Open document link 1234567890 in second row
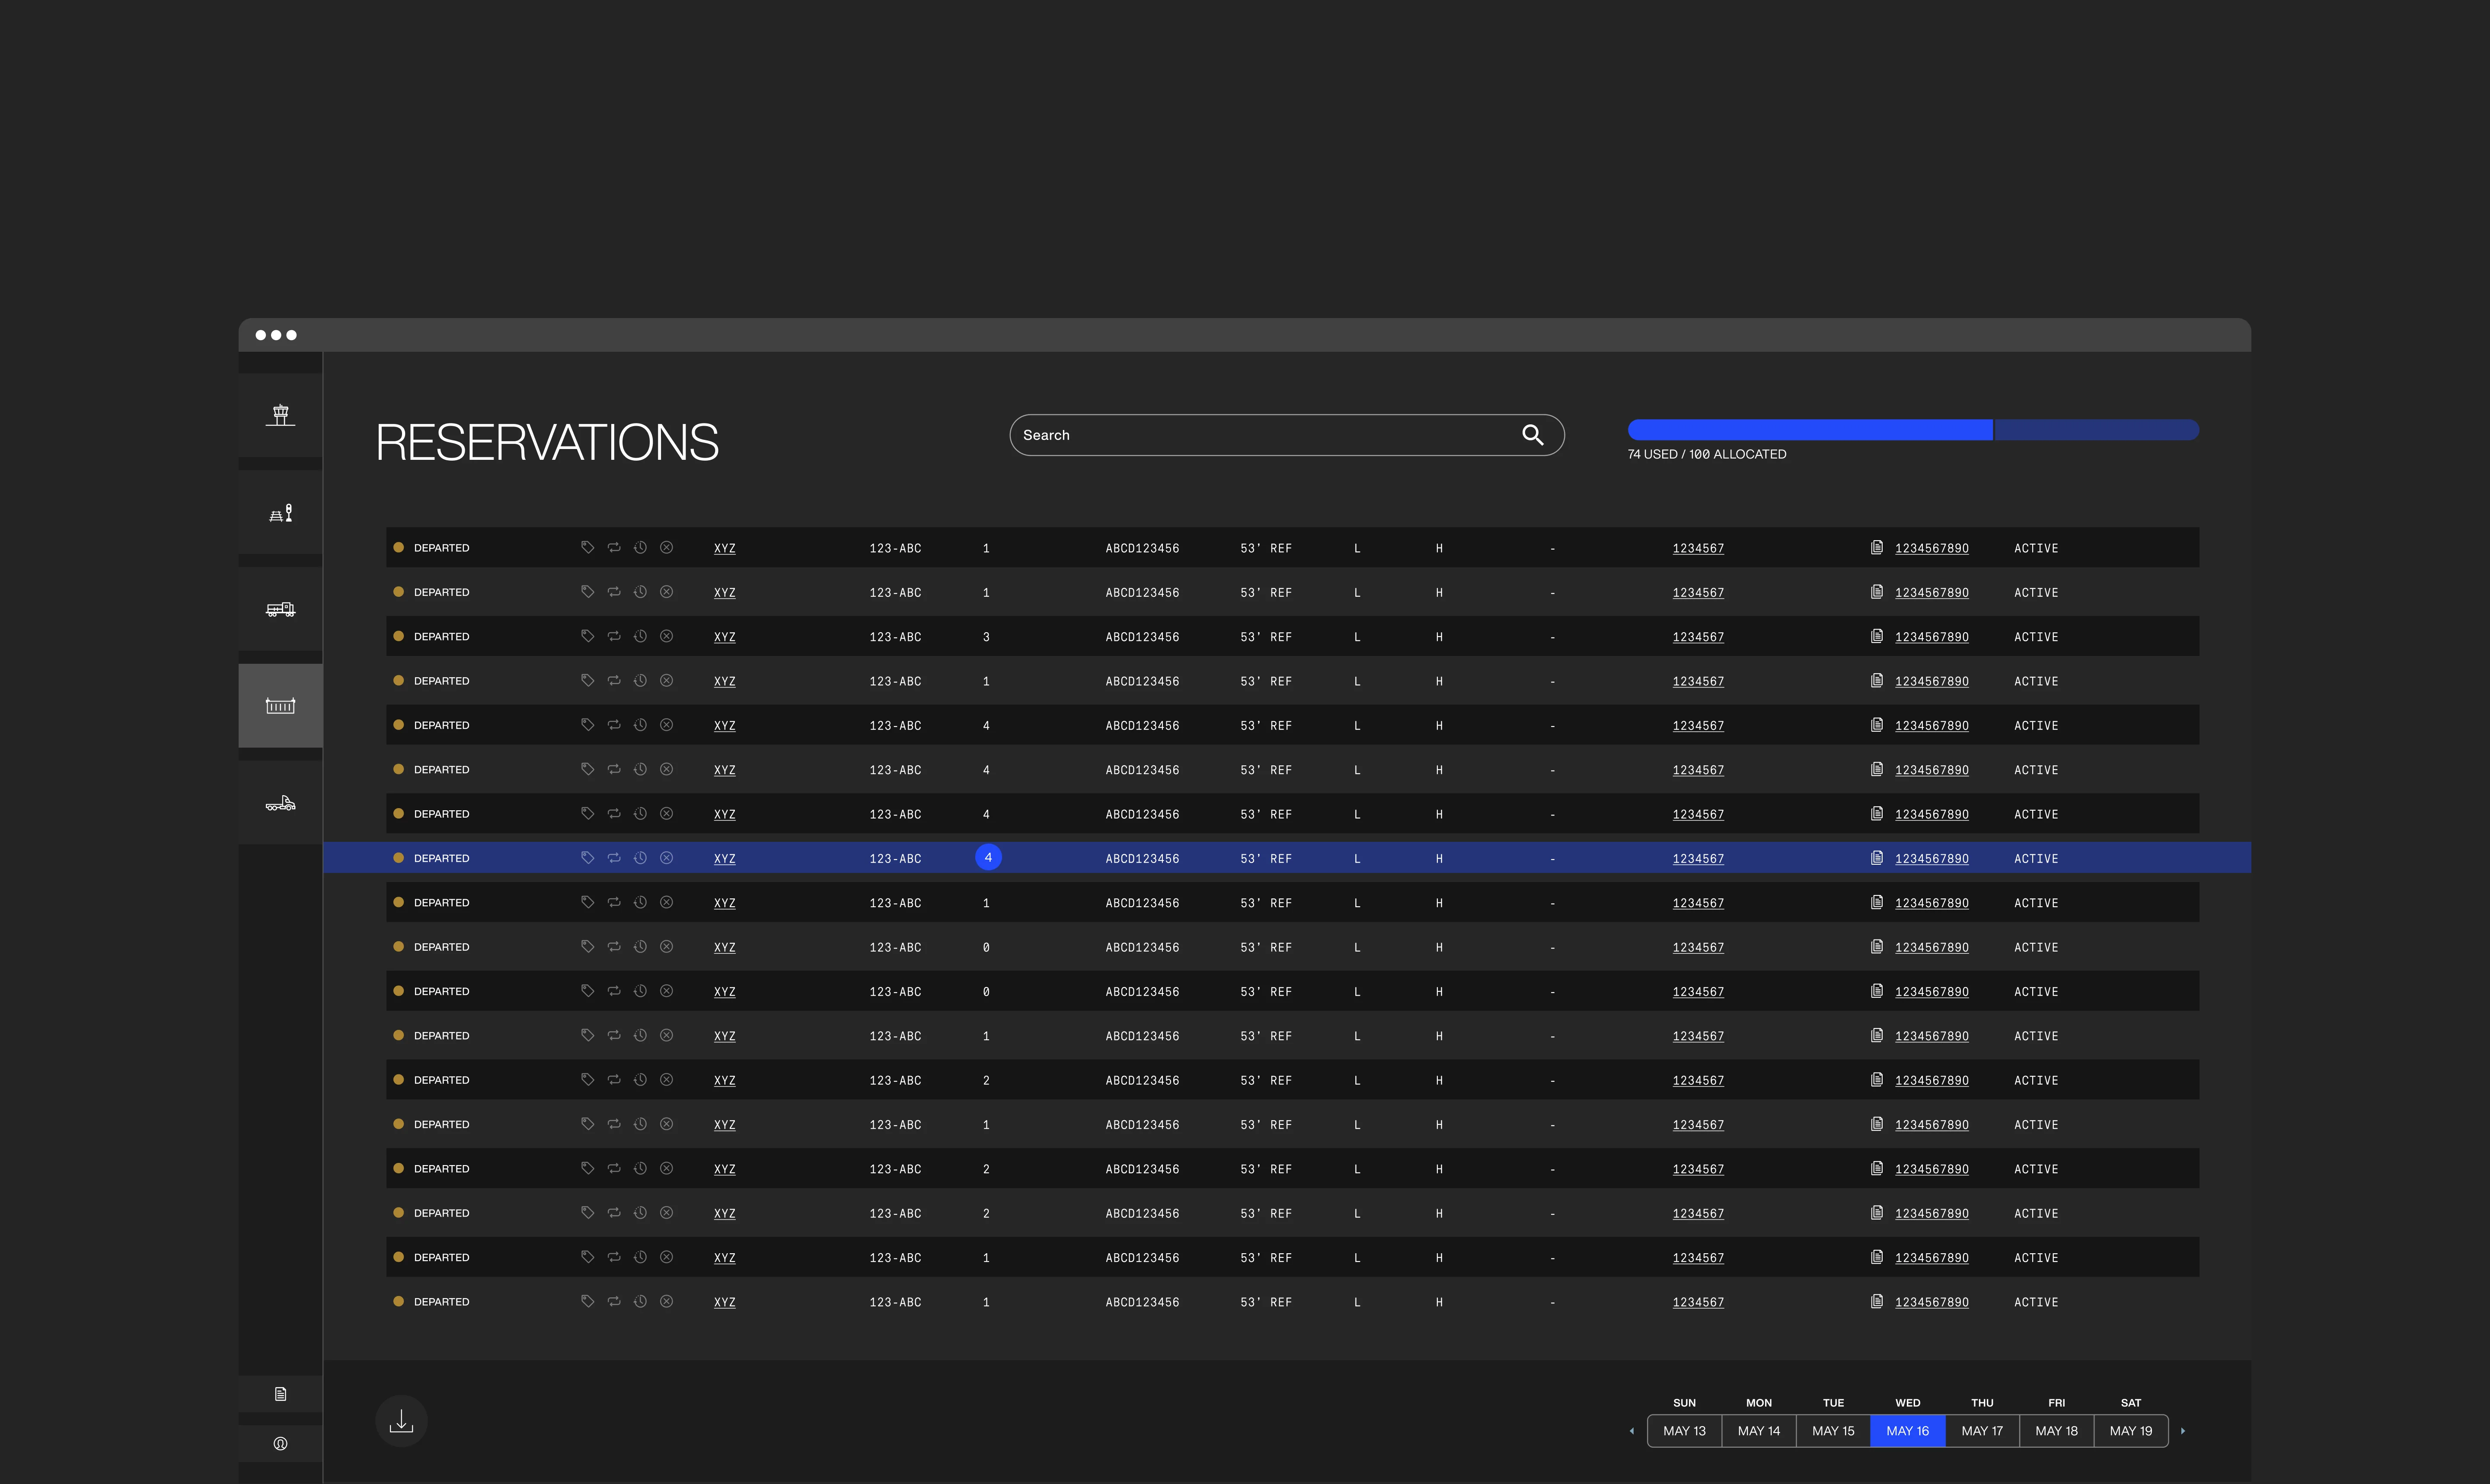 click(x=1931, y=593)
